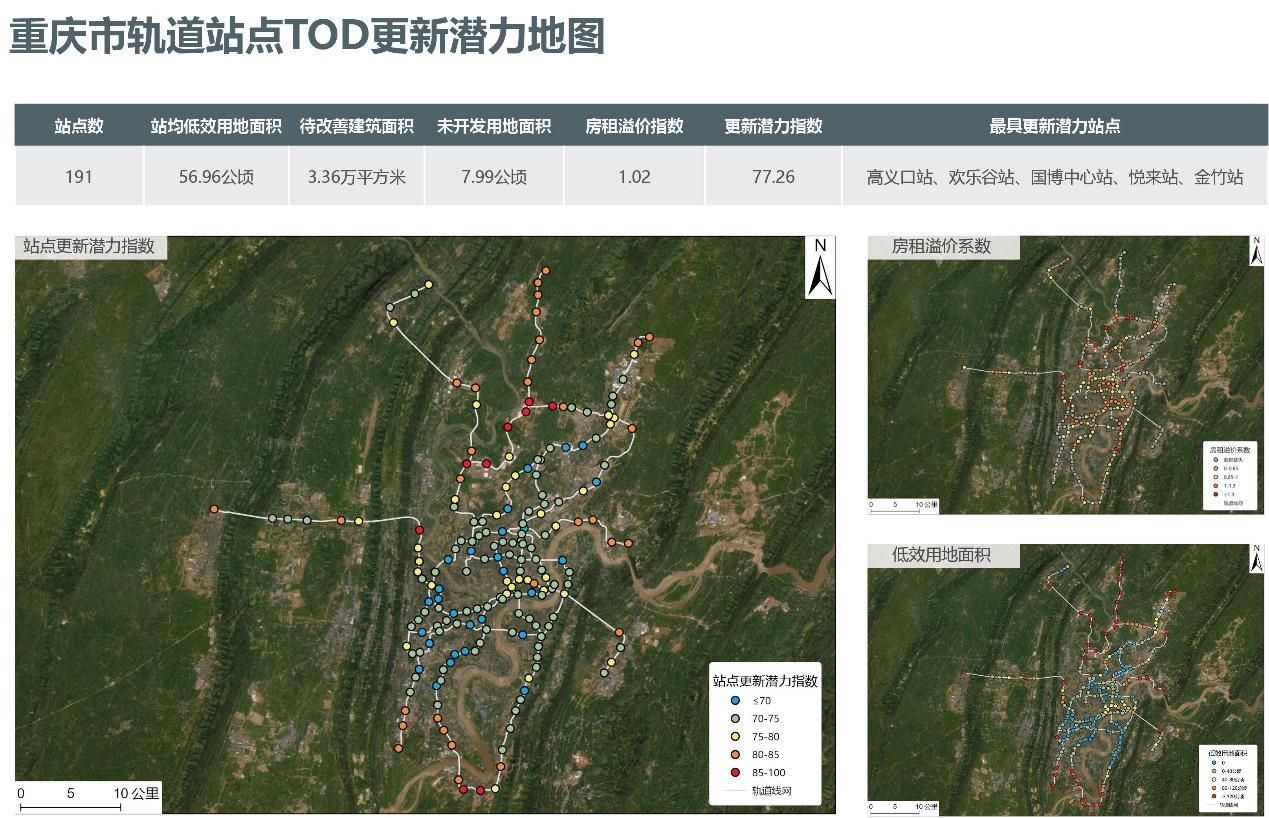The image size is (1269, 818).
Task: Select the 7.99公顷 value cell
Action: [x=494, y=177]
